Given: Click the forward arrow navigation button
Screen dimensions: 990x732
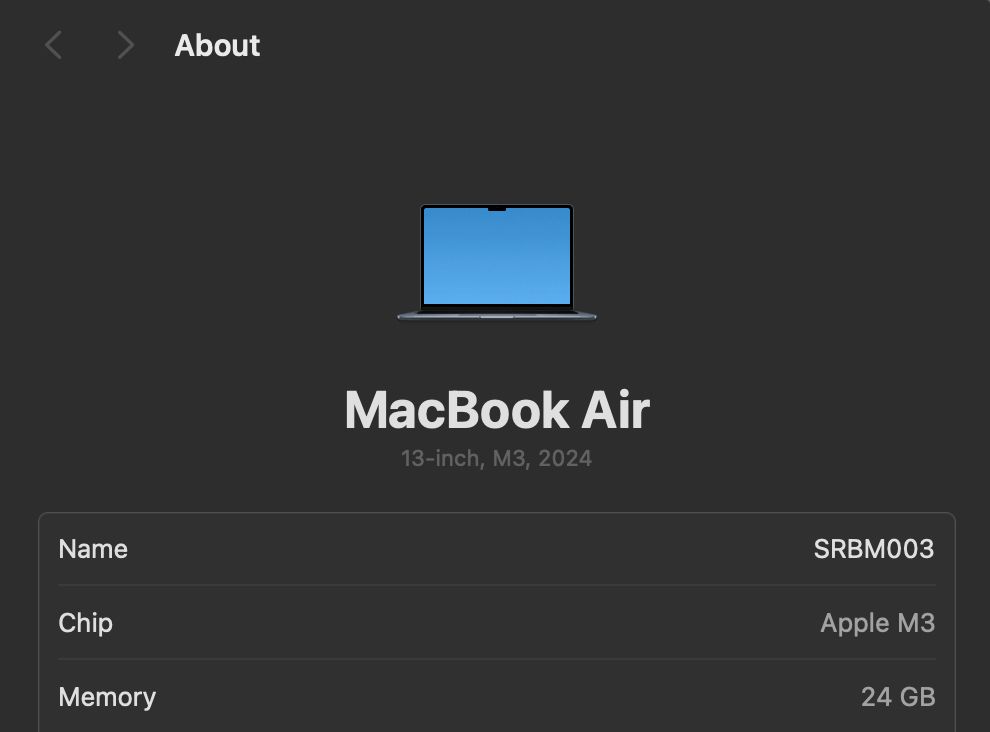Looking at the screenshot, I should tap(126, 45).
